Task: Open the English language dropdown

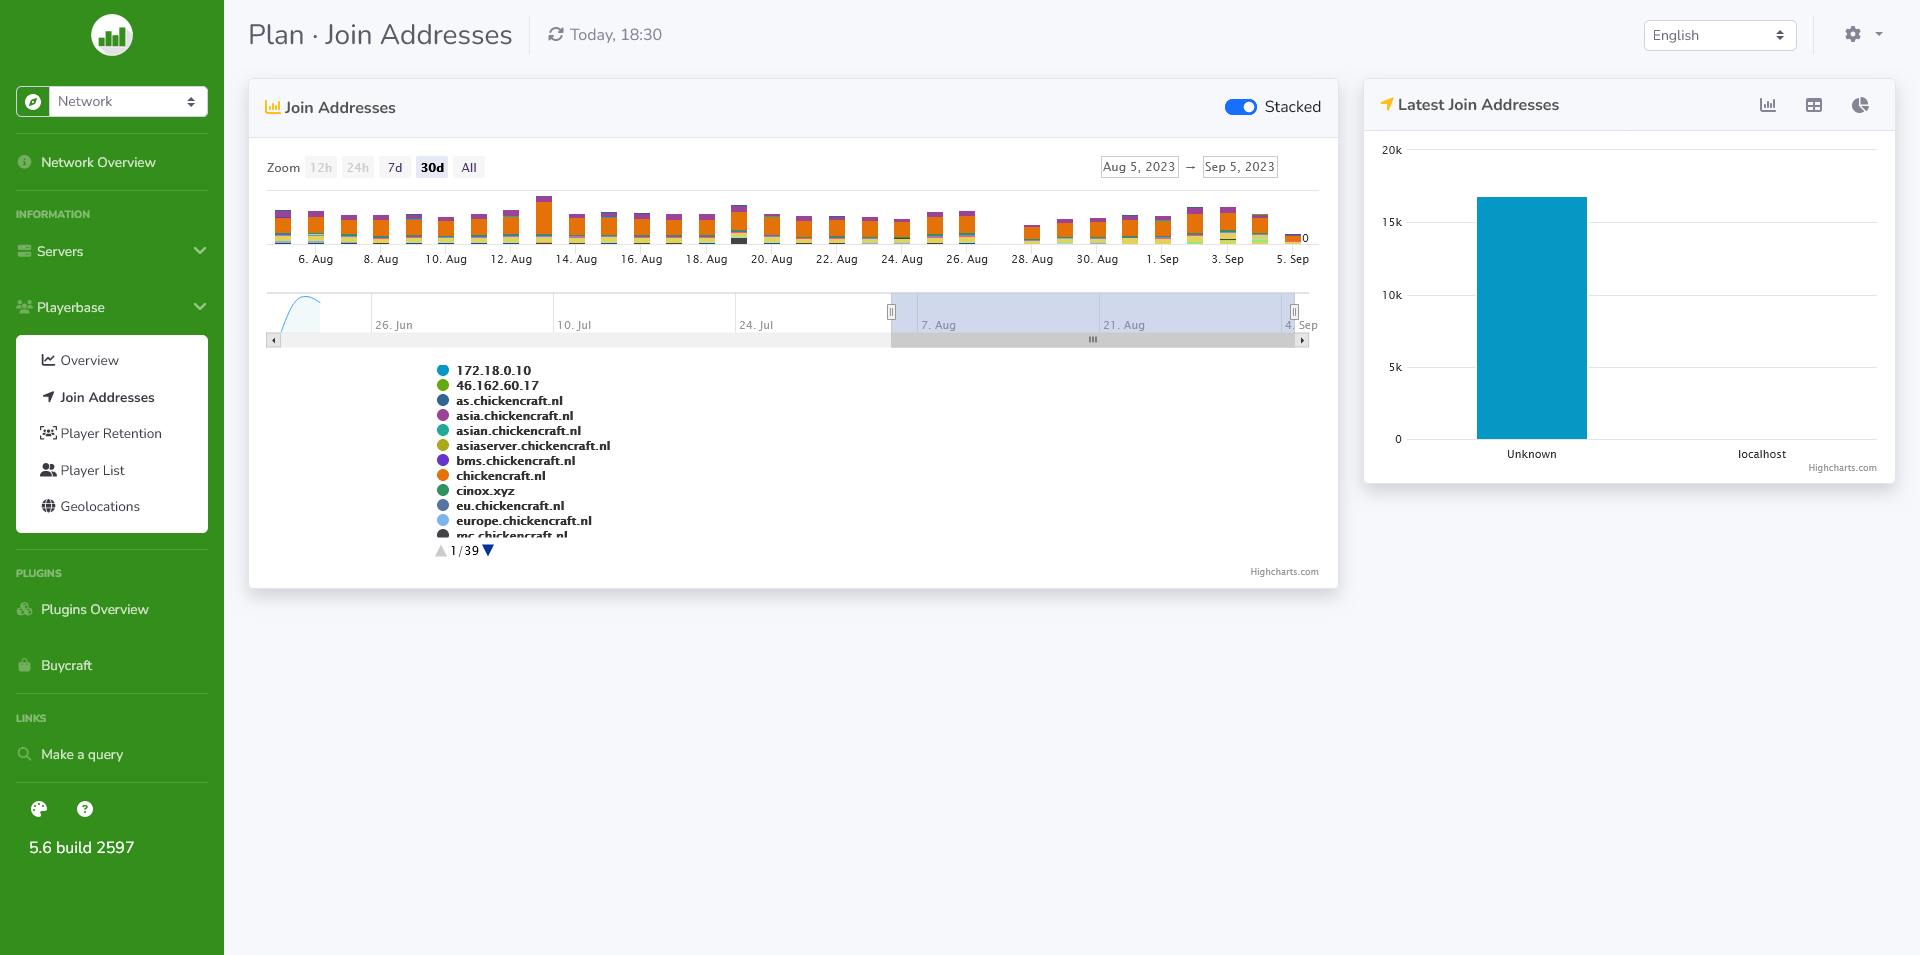Action: click(1719, 35)
